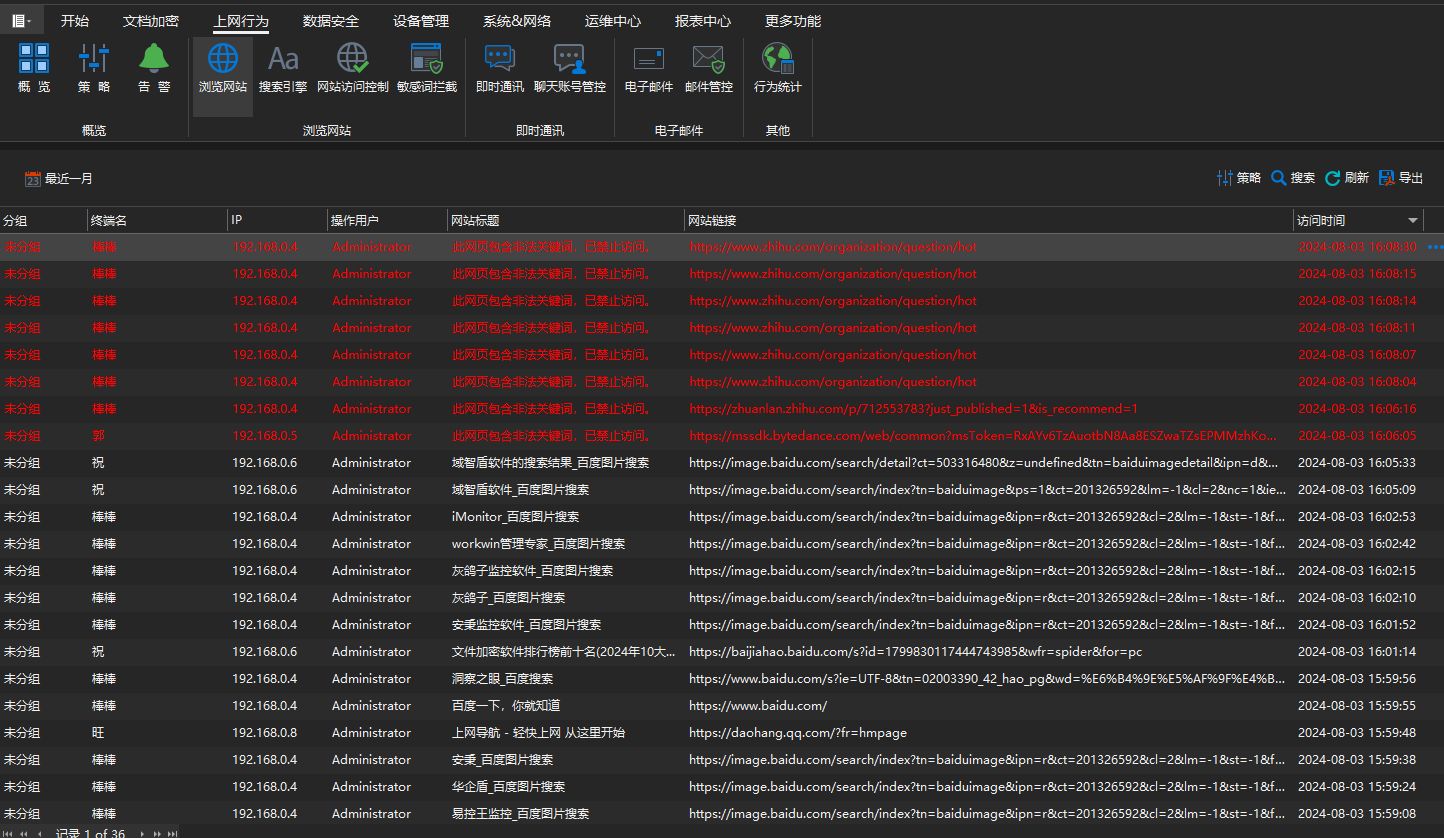Sort by the 操作用户 column header
1444x838 pixels.
(387, 220)
